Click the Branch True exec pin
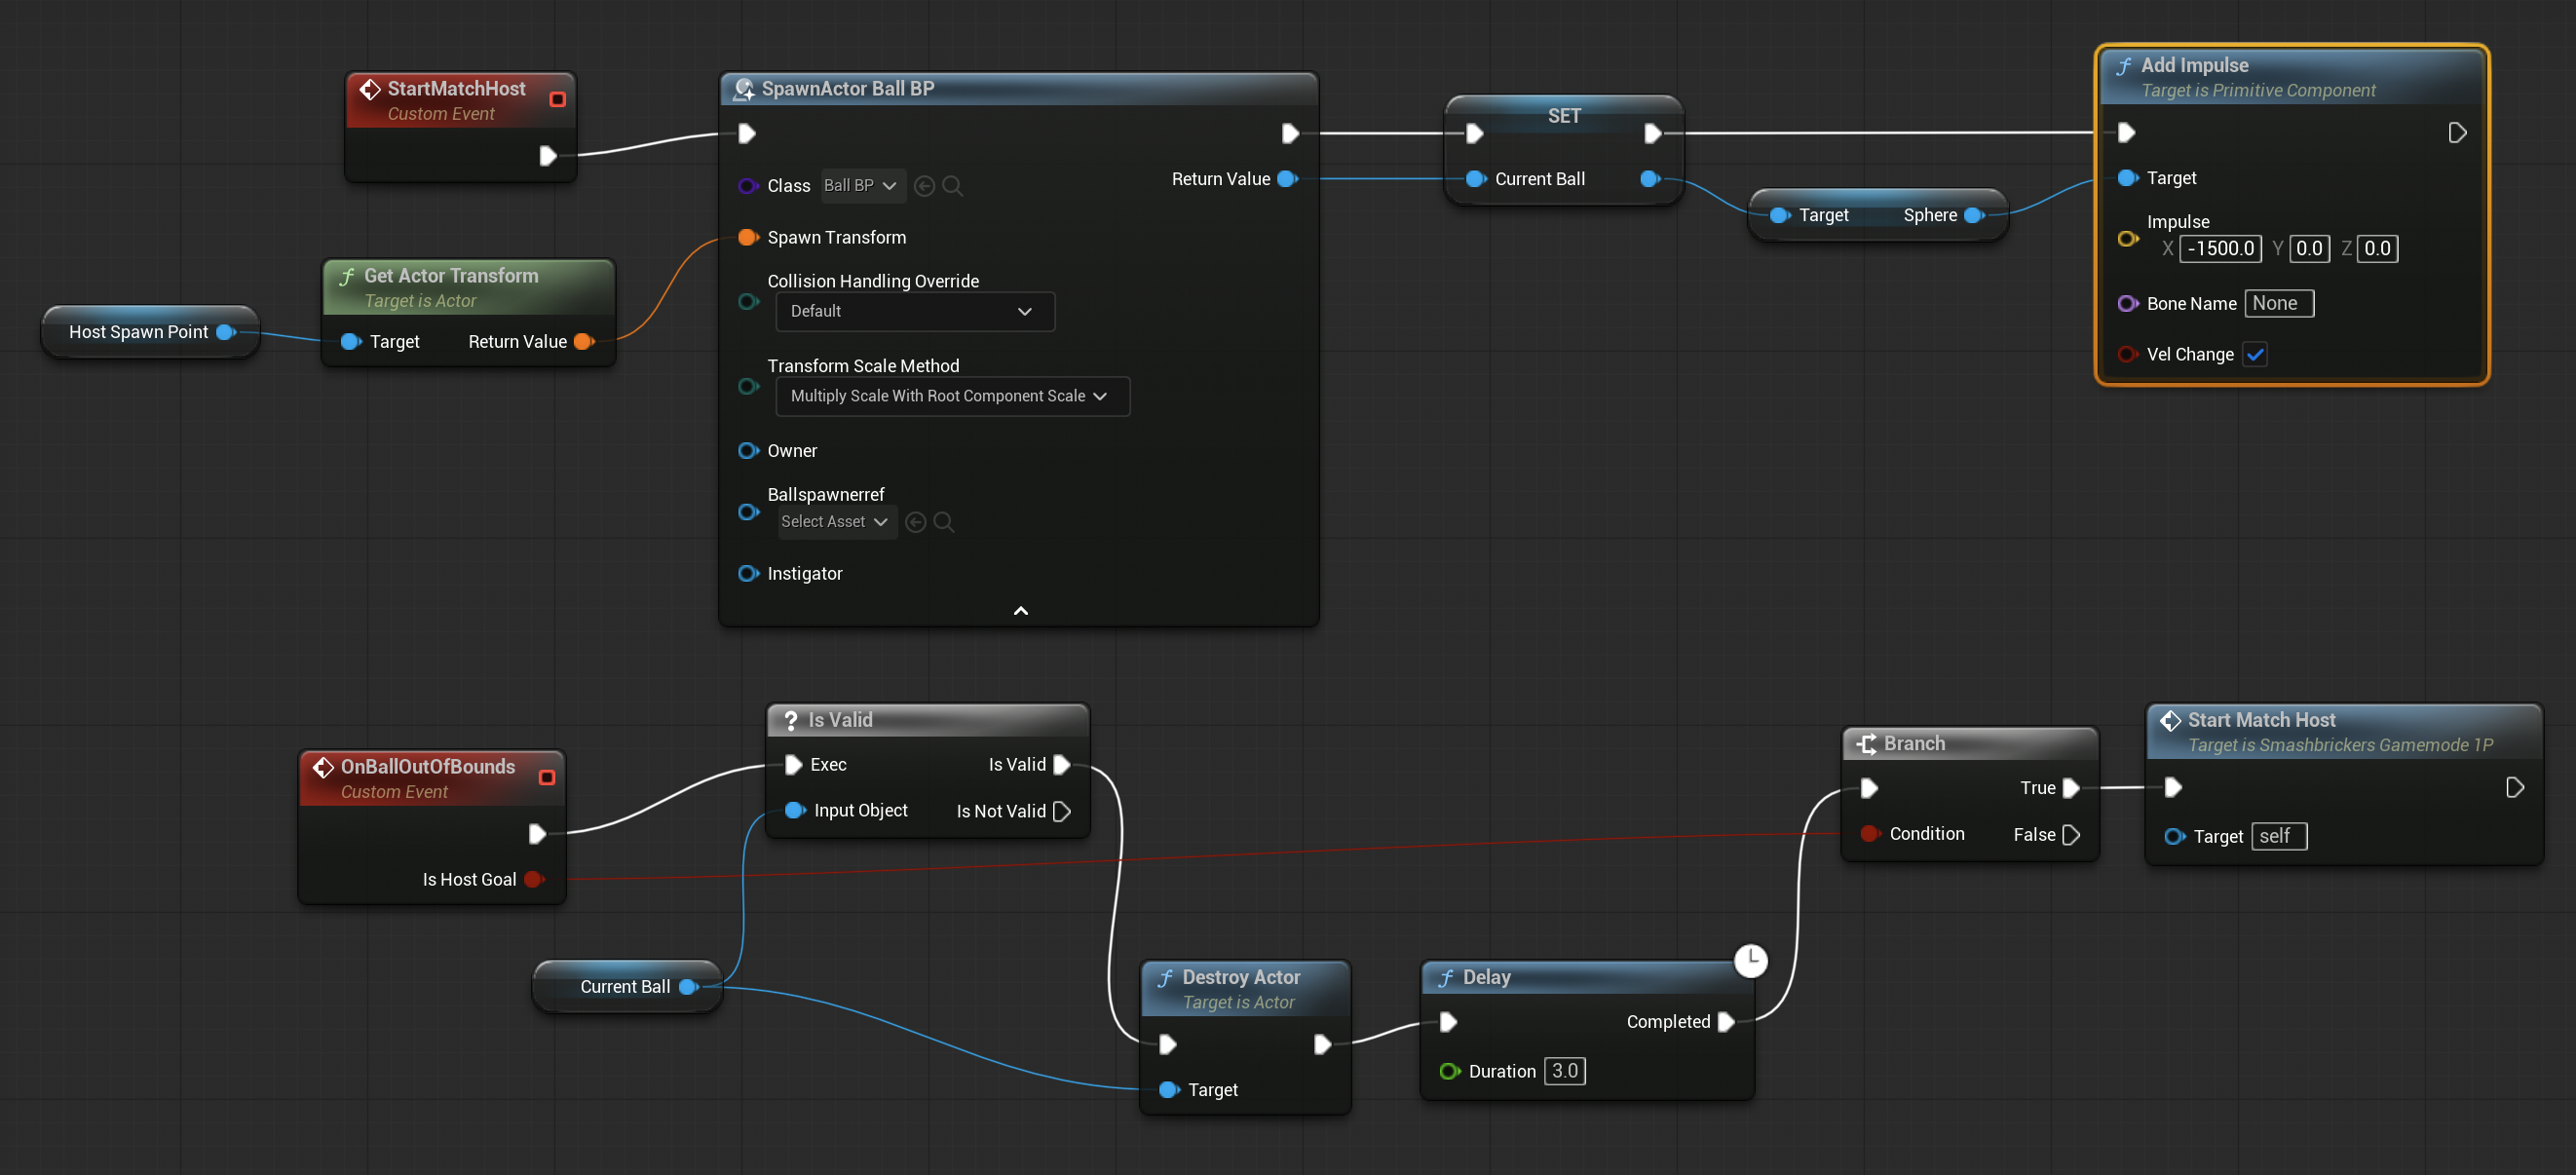This screenshot has height=1175, width=2576. pyautogui.click(x=2071, y=788)
